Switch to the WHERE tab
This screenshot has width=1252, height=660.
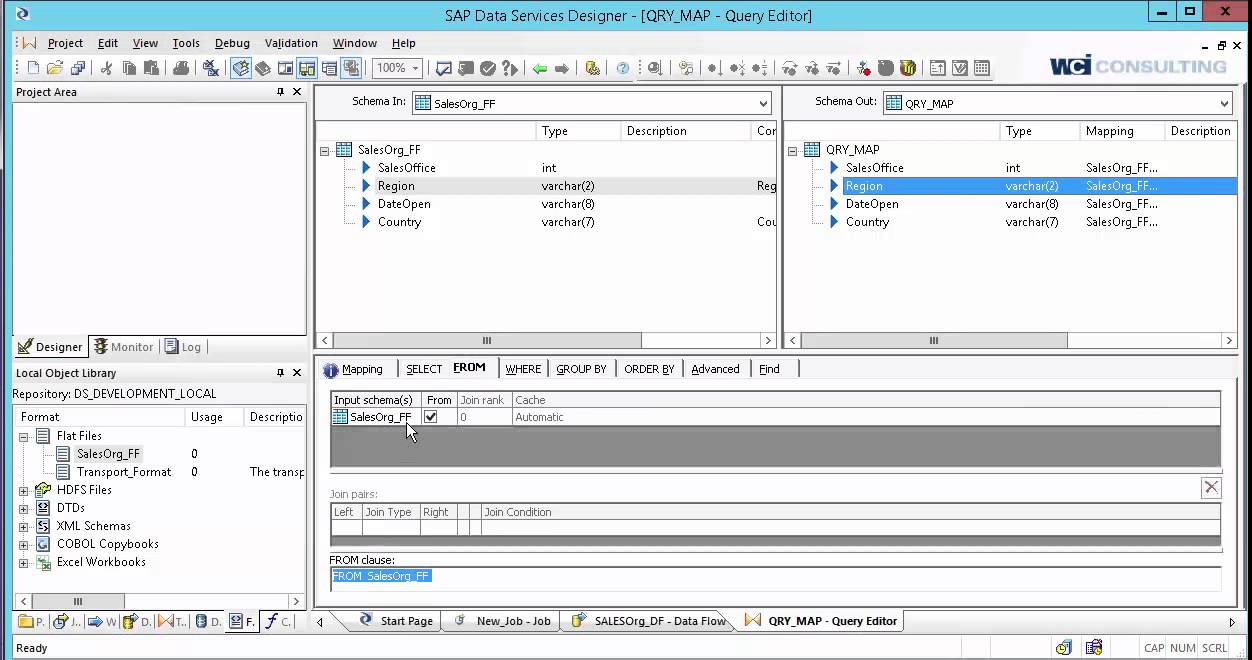click(523, 369)
